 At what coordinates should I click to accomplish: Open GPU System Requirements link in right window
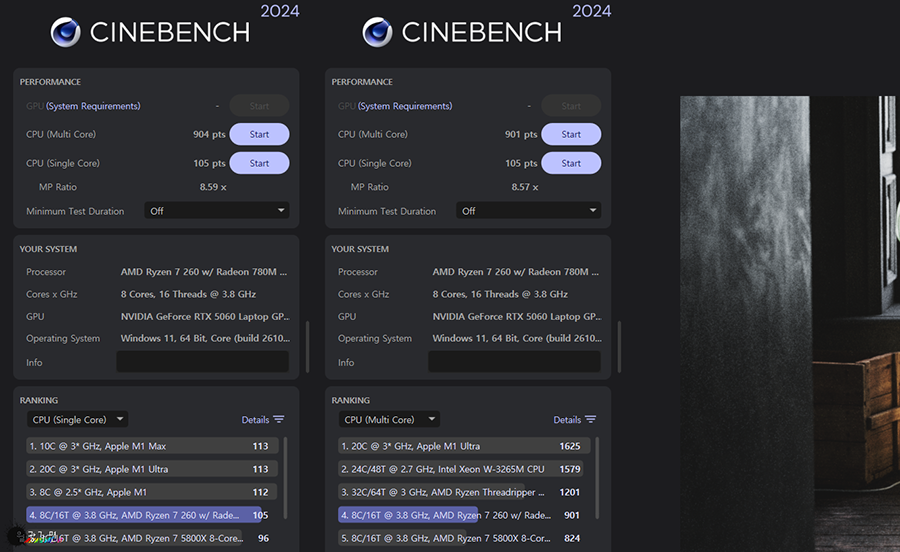(405, 106)
